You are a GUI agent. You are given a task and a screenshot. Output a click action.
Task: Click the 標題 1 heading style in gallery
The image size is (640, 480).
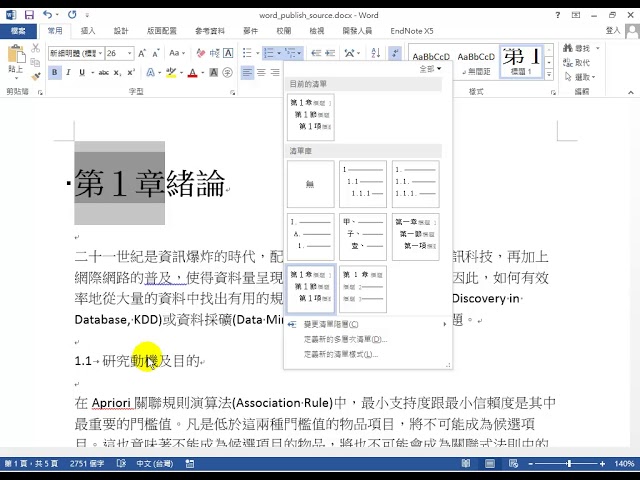pyautogui.click(x=521, y=62)
